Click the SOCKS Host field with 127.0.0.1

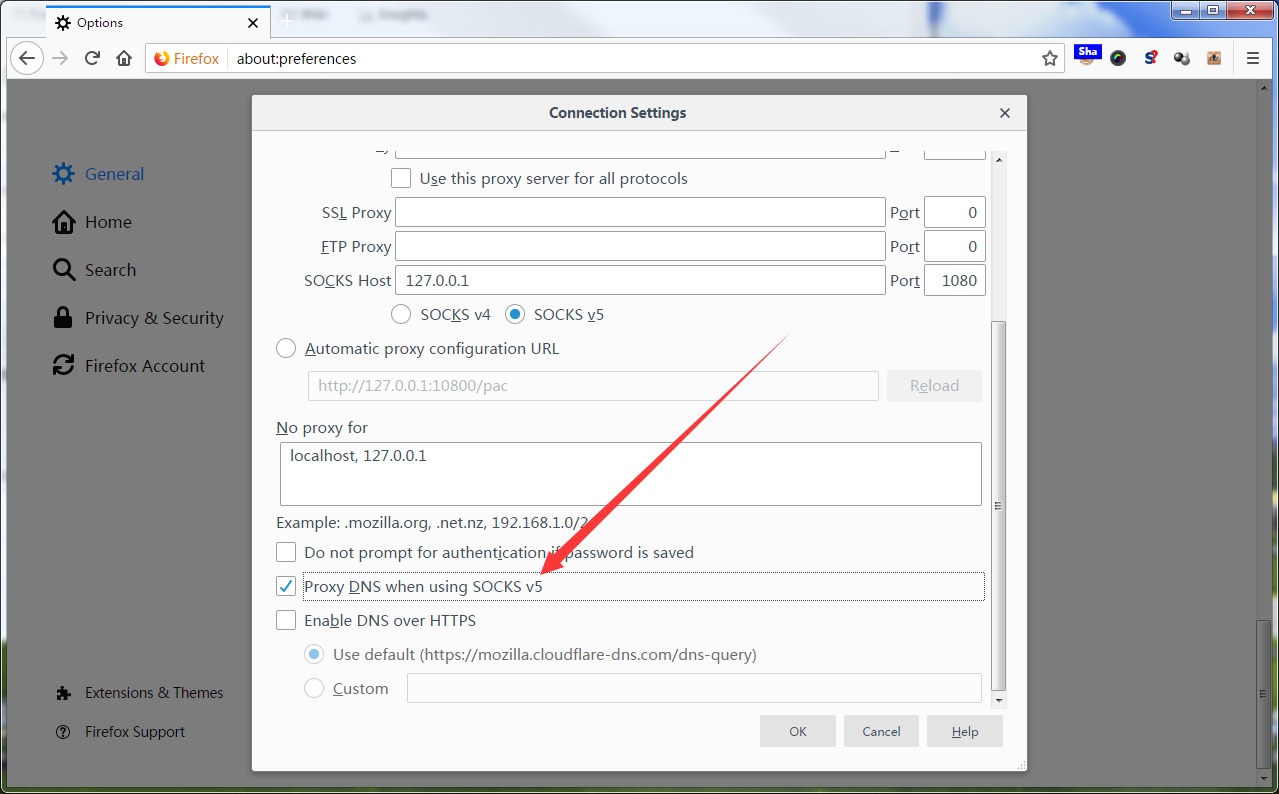pyautogui.click(x=640, y=280)
